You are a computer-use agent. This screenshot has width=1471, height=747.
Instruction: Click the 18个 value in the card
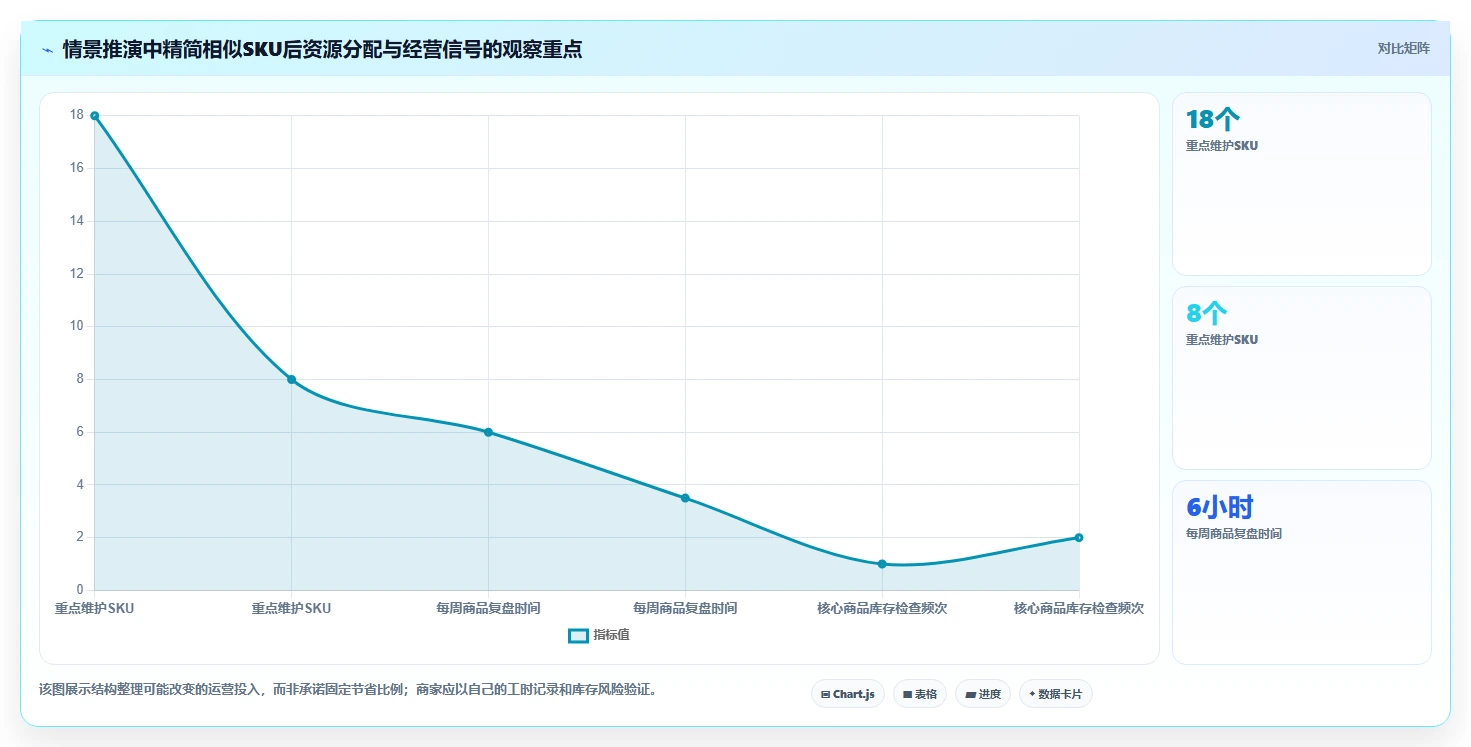click(x=1213, y=120)
